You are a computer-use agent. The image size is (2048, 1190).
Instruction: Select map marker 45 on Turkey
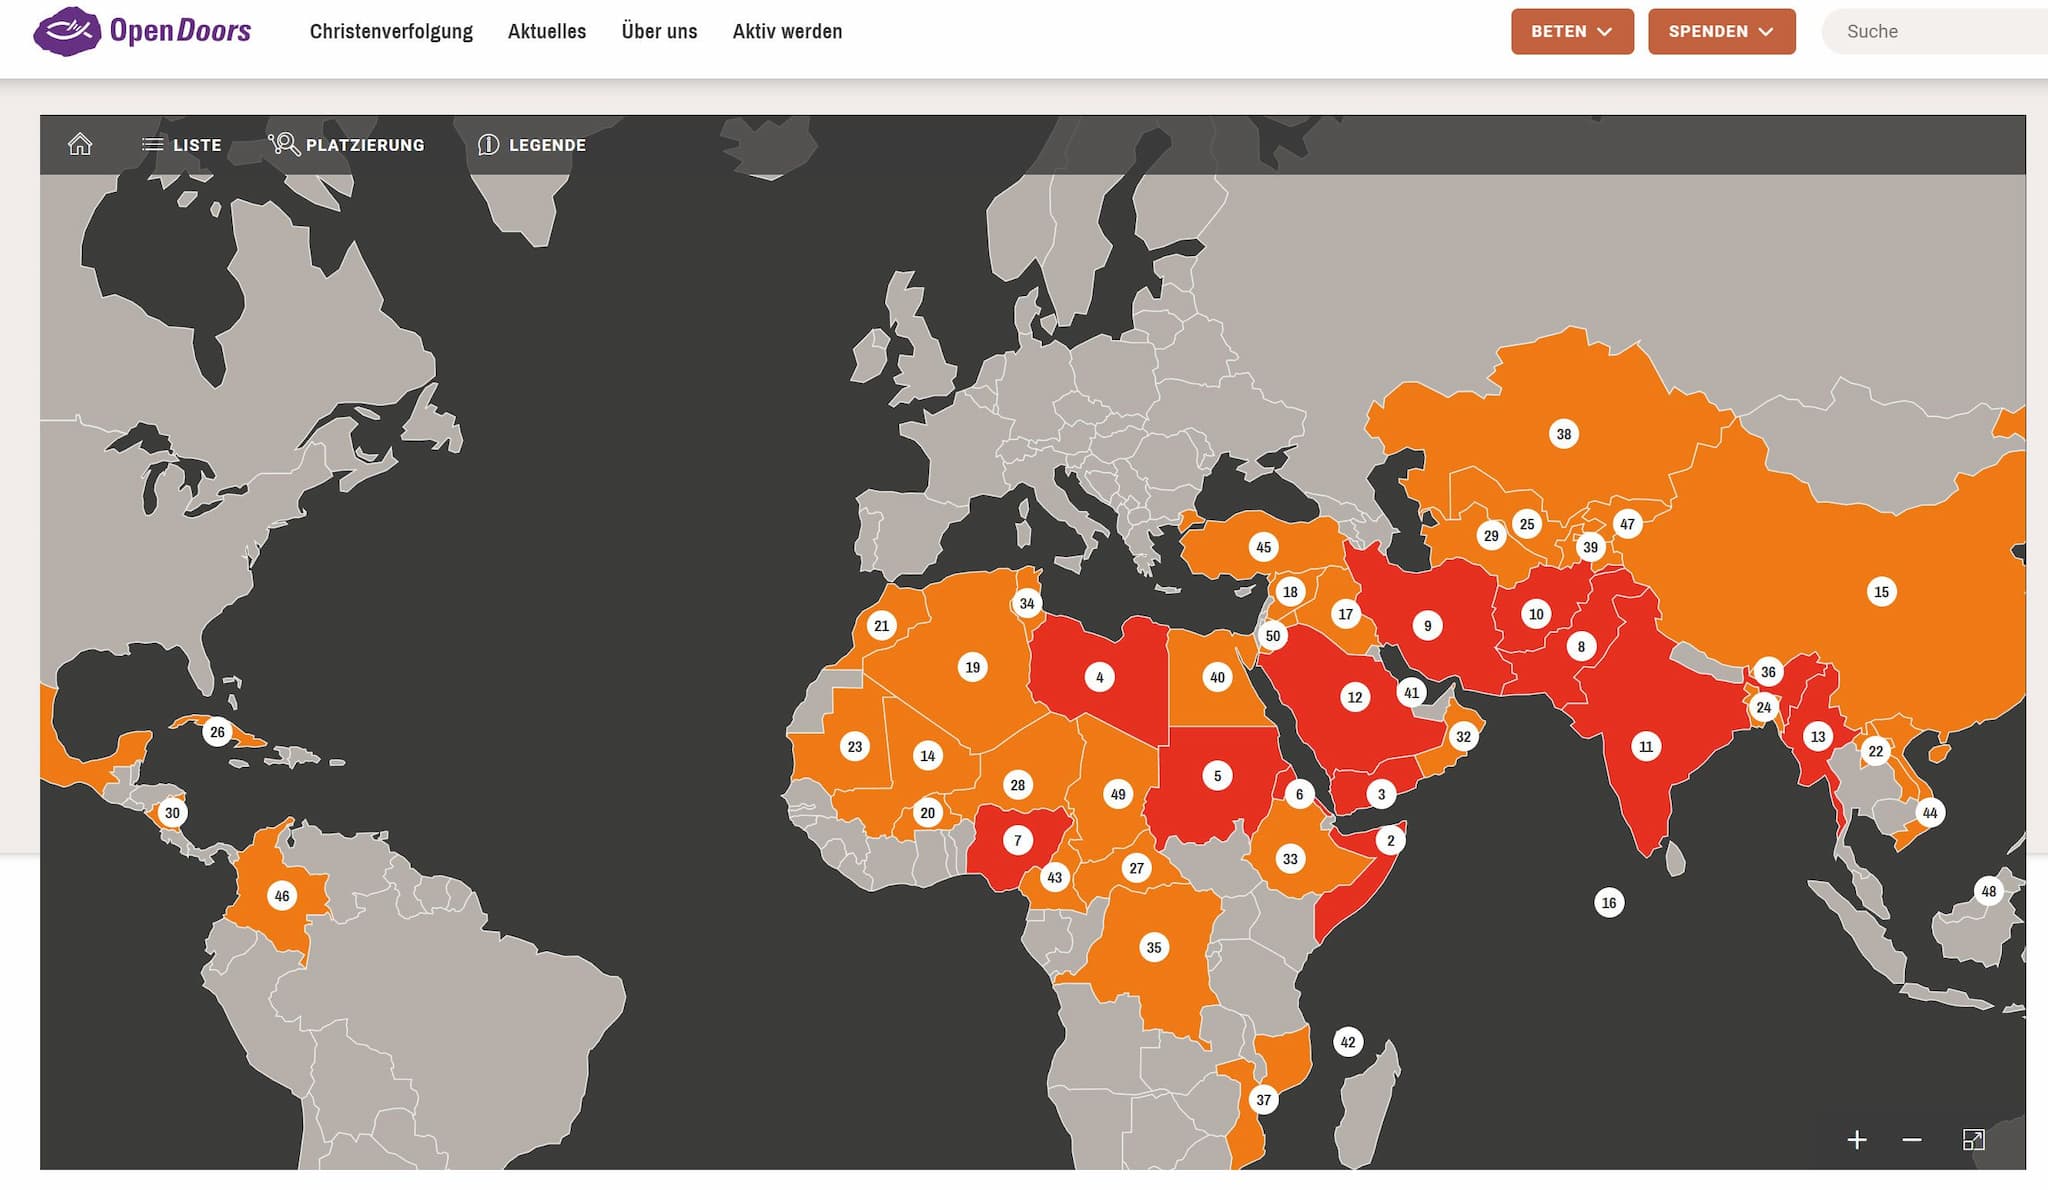coord(1264,547)
